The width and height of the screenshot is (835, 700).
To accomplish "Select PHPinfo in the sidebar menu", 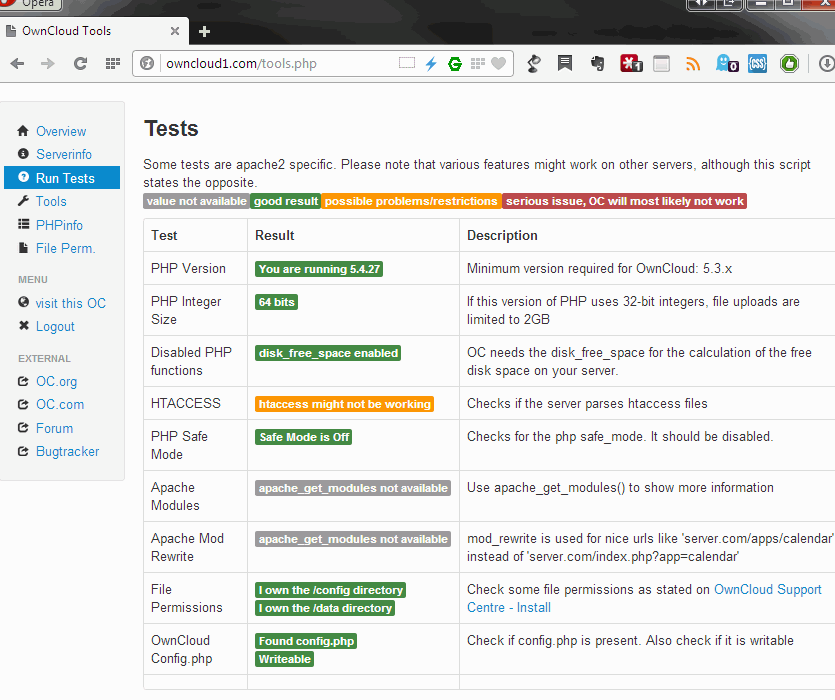I will pyautogui.click(x=59, y=225).
